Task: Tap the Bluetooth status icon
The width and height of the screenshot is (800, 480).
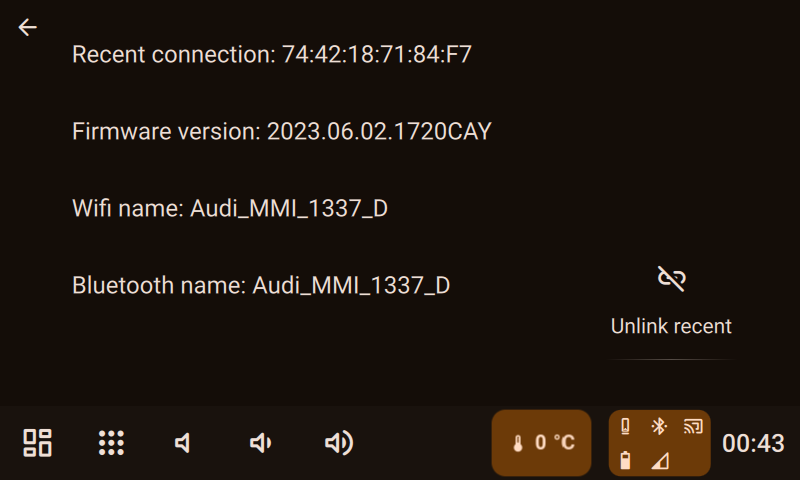Action: [659, 427]
